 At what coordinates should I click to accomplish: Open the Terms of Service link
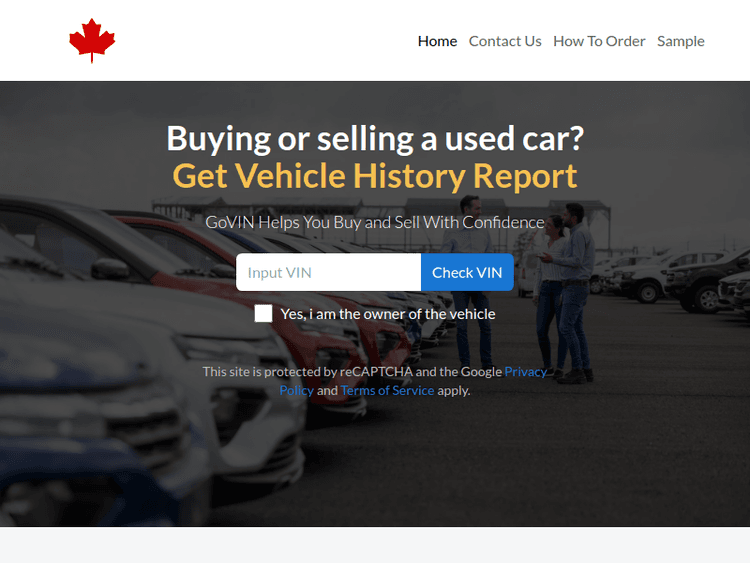point(387,390)
